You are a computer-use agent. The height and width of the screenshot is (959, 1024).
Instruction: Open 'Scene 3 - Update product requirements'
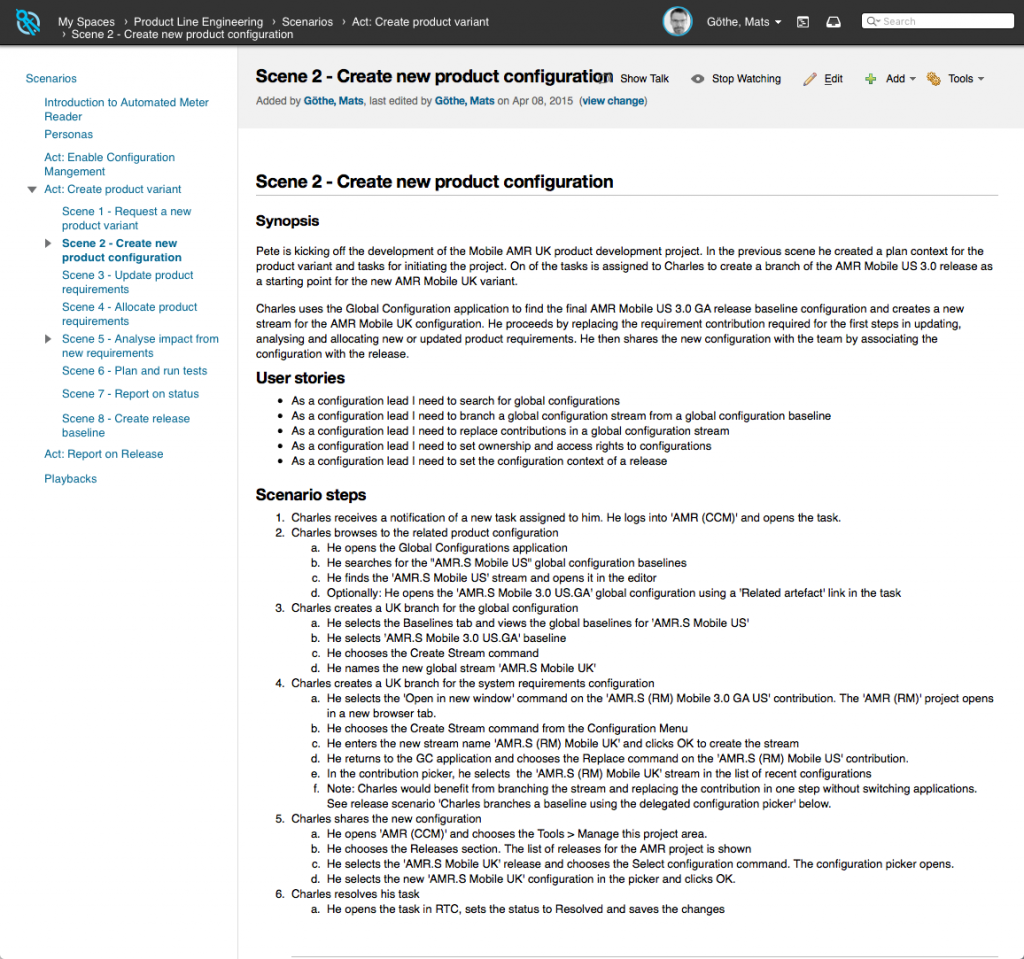(x=128, y=283)
